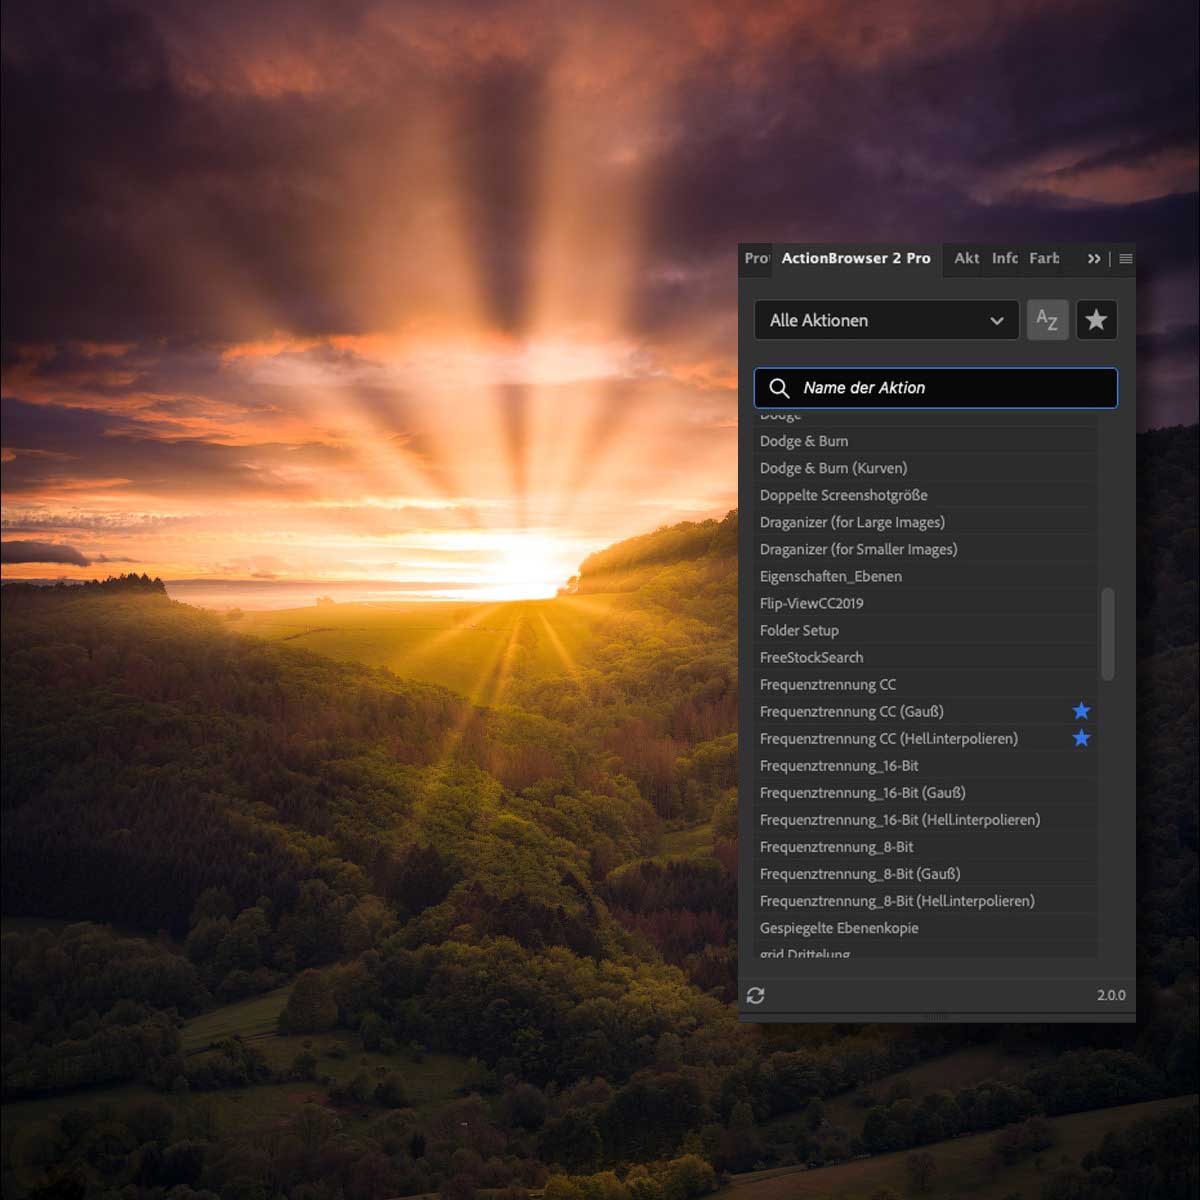
Task: Switch to the Farb tab
Action: [x=1044, y=258]
